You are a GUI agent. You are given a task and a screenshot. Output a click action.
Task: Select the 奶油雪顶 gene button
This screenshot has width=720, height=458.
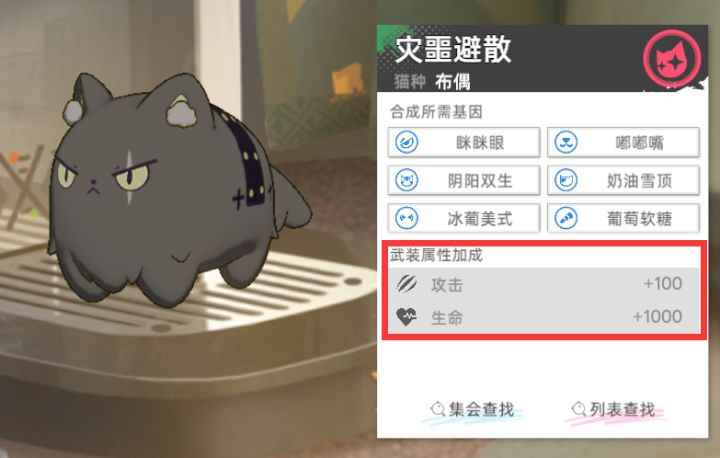[624, 180]
